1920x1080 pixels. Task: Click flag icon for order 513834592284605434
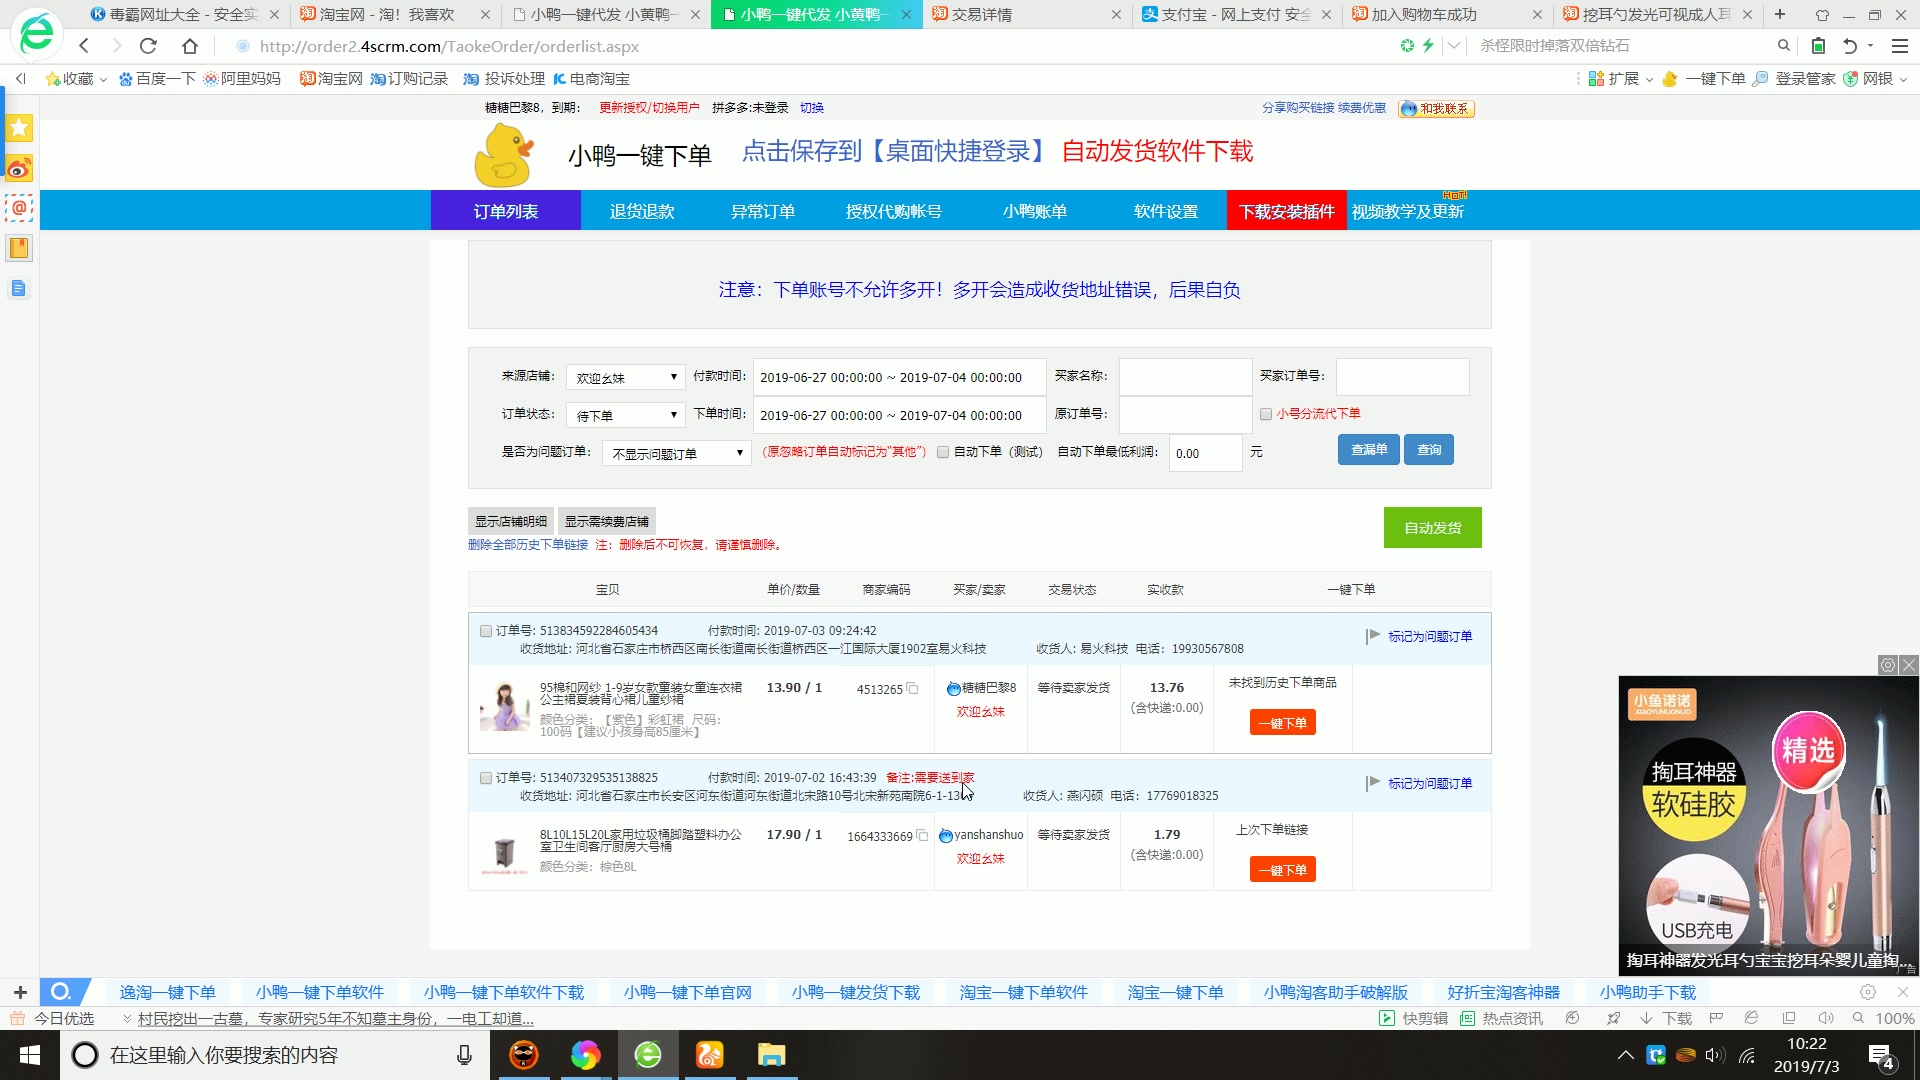coord(1373,636)
